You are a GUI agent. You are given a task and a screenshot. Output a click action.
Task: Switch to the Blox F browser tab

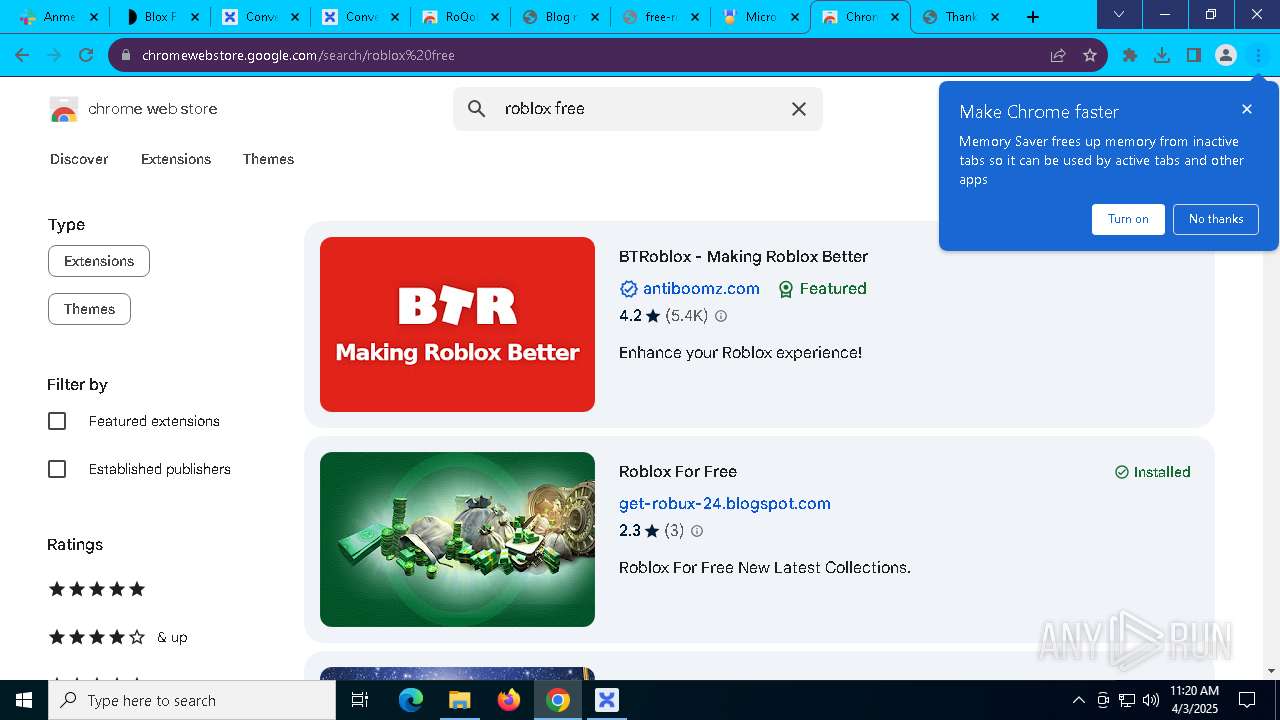(x=159, y=17)
